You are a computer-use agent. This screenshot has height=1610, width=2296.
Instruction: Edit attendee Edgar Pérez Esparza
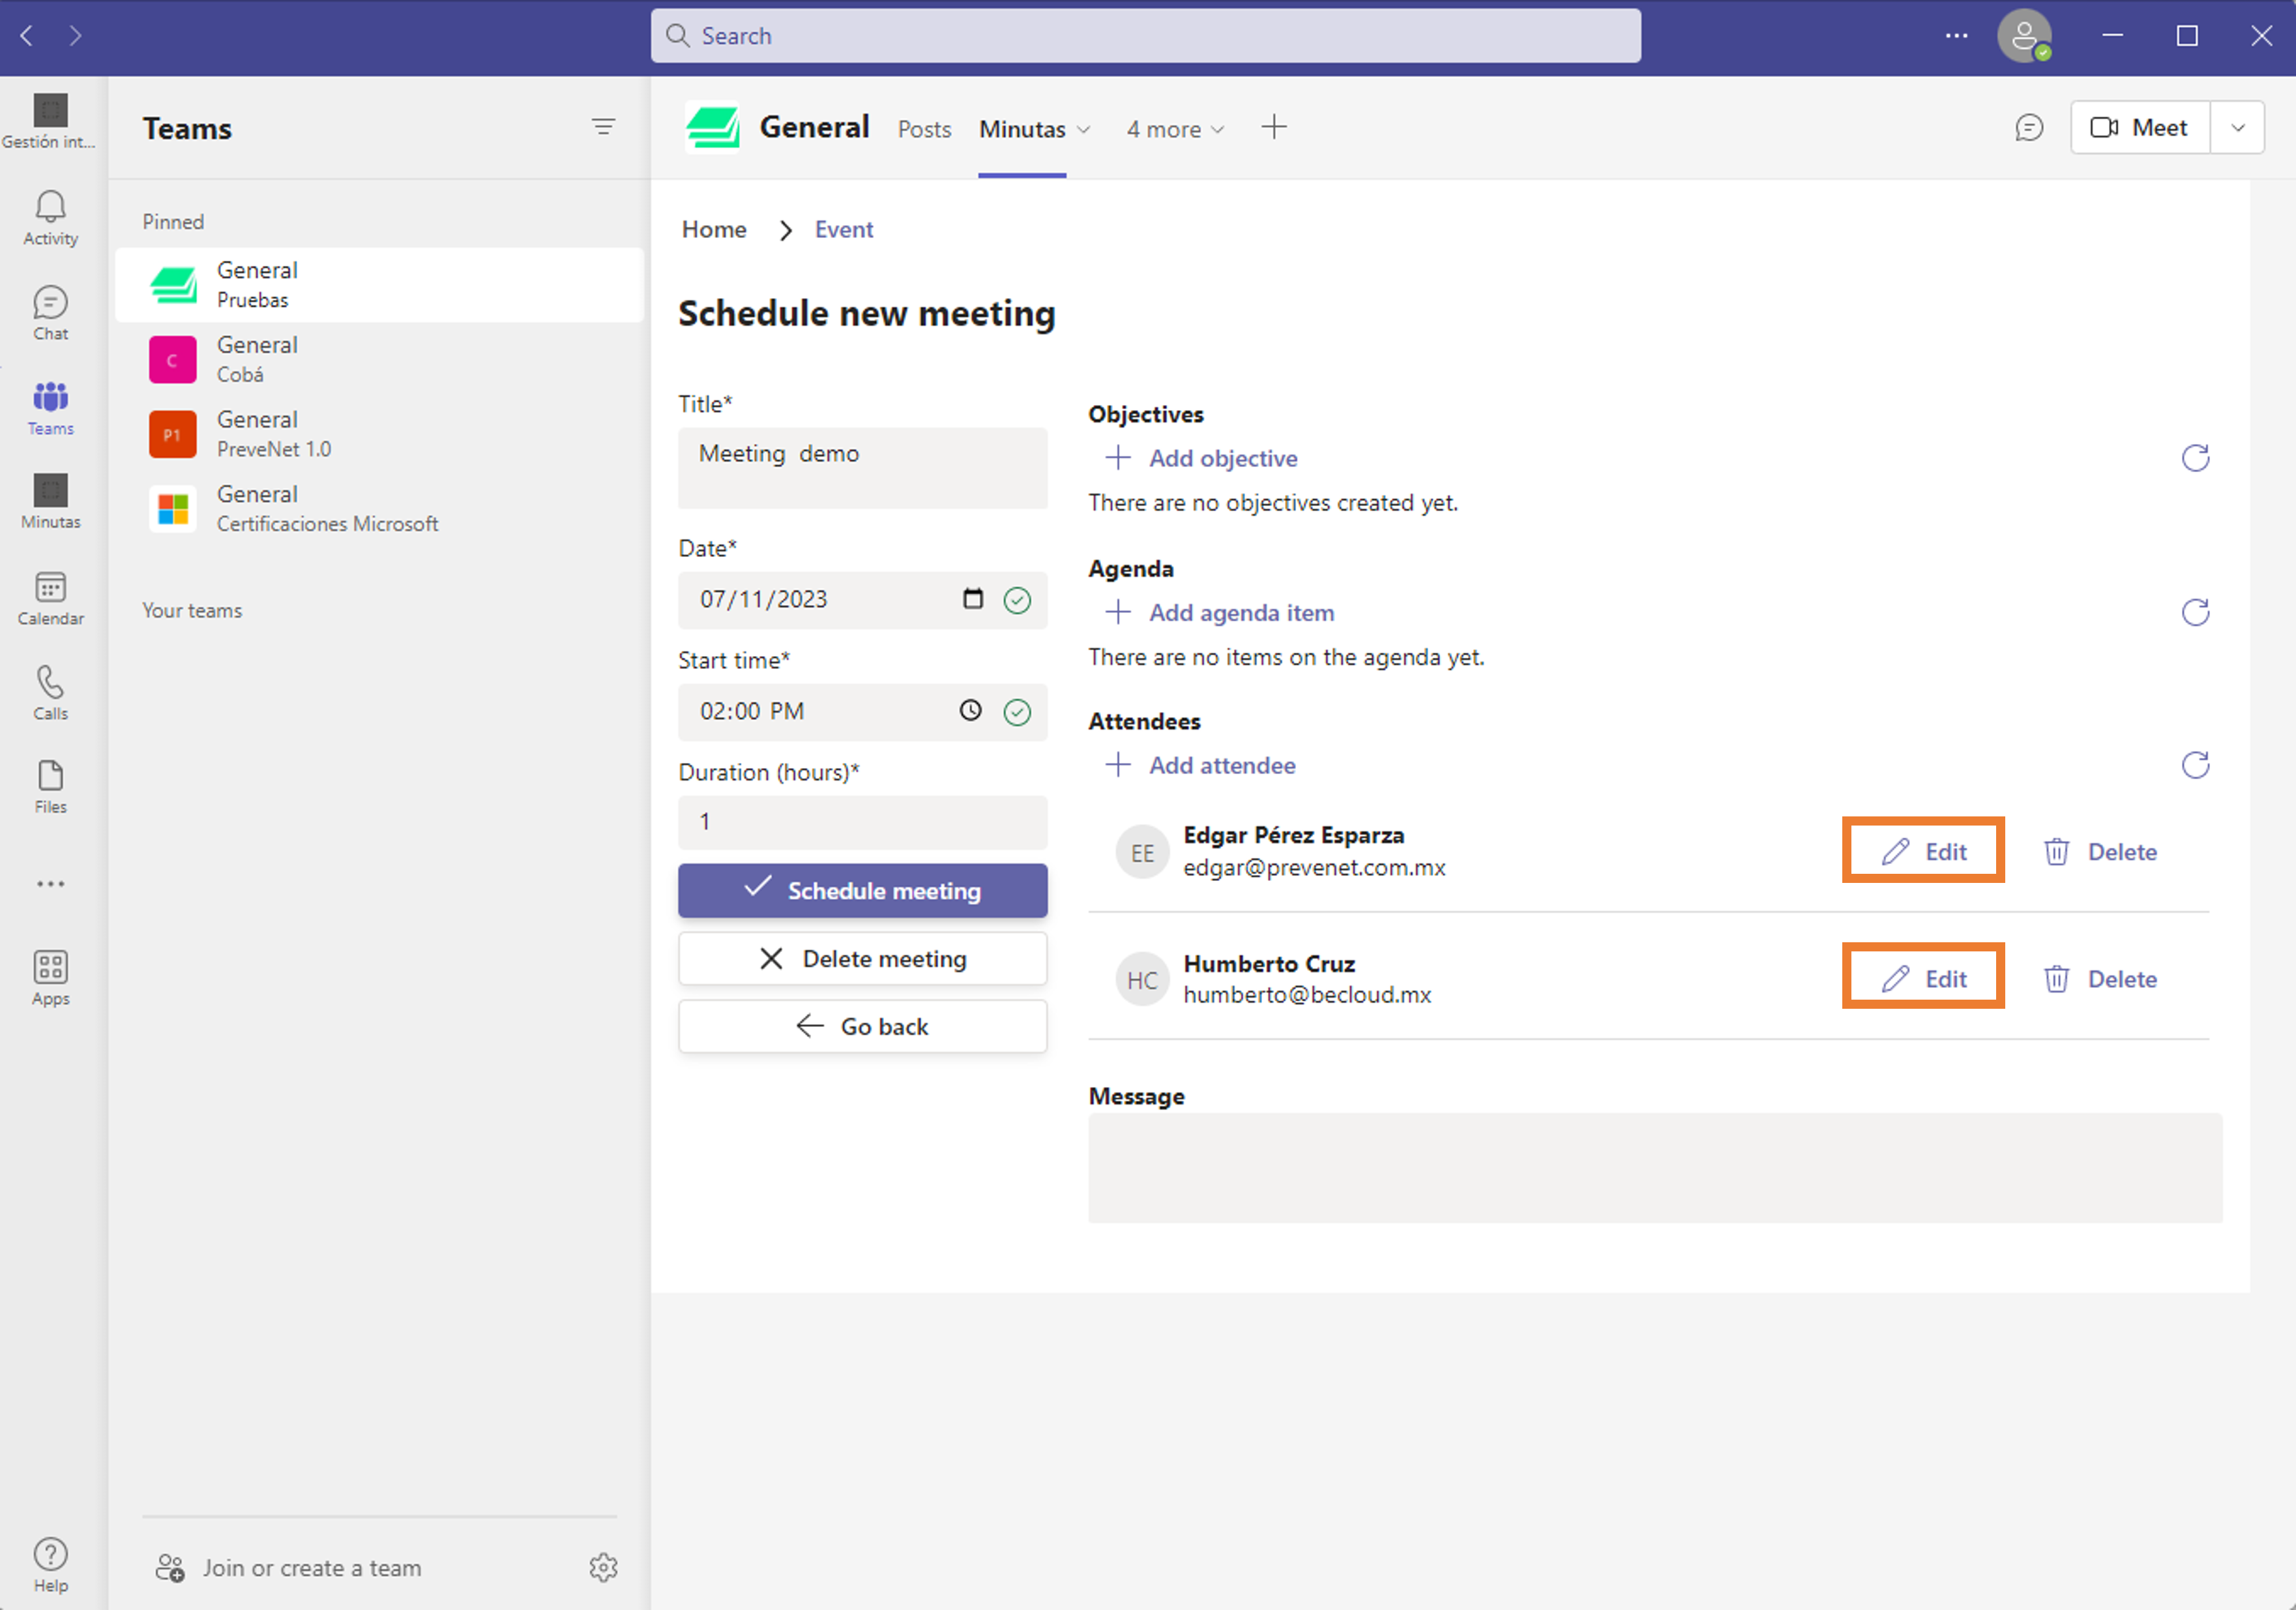pyautogui.click(x=1923, y=852)
